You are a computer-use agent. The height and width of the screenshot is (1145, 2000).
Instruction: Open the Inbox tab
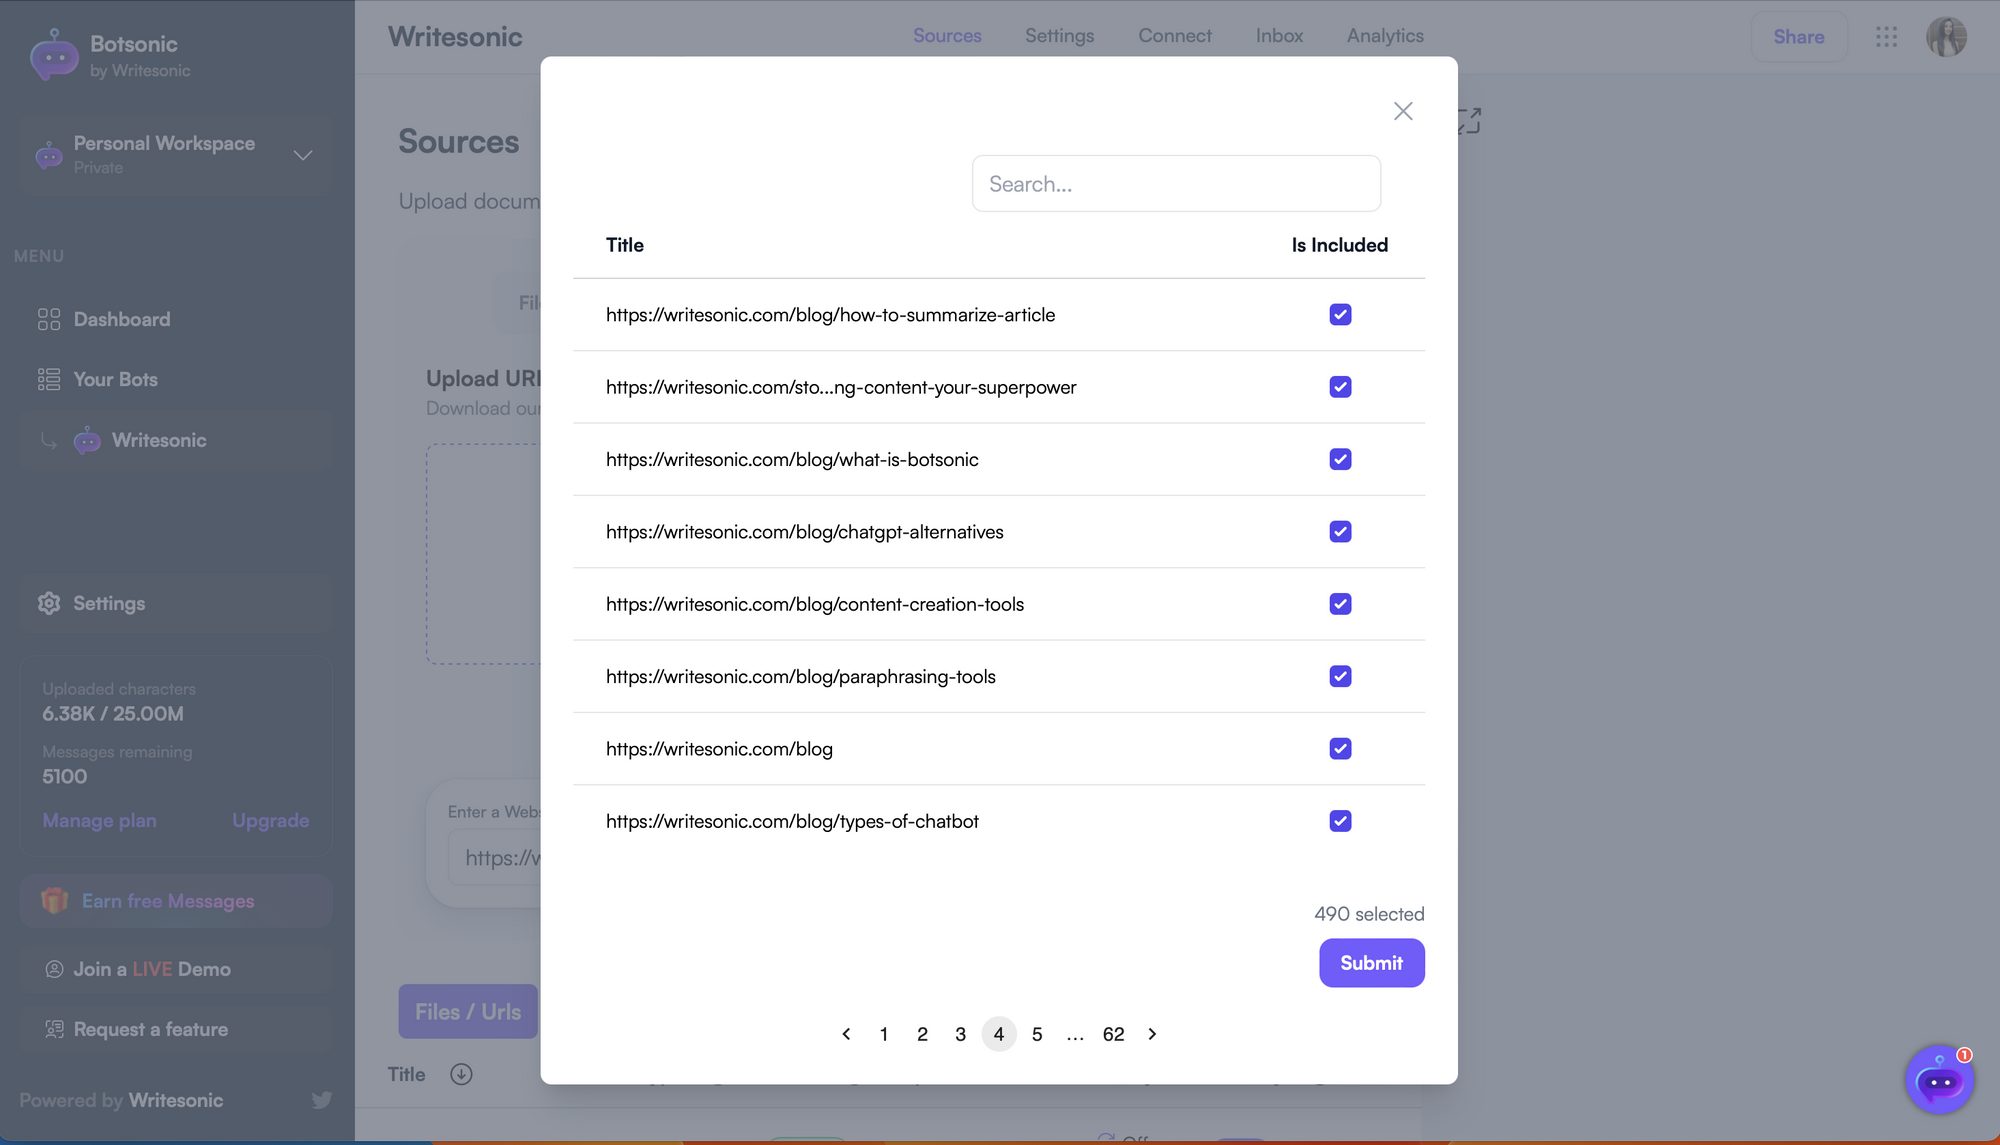click(1279, 36)
